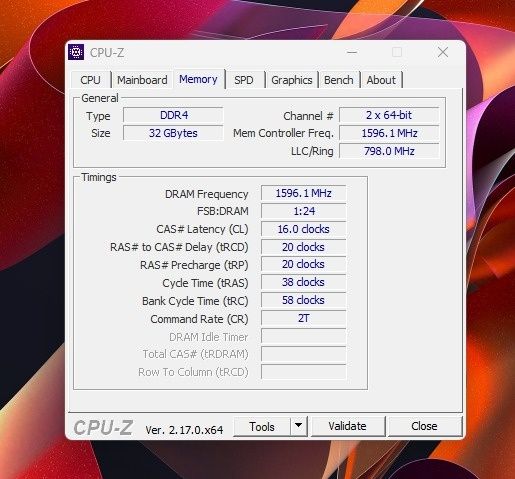Image resolution: width=515 pixels, height=479 pixels.
Task: Click the Mem Controller Freq. label
Action: 283,133
